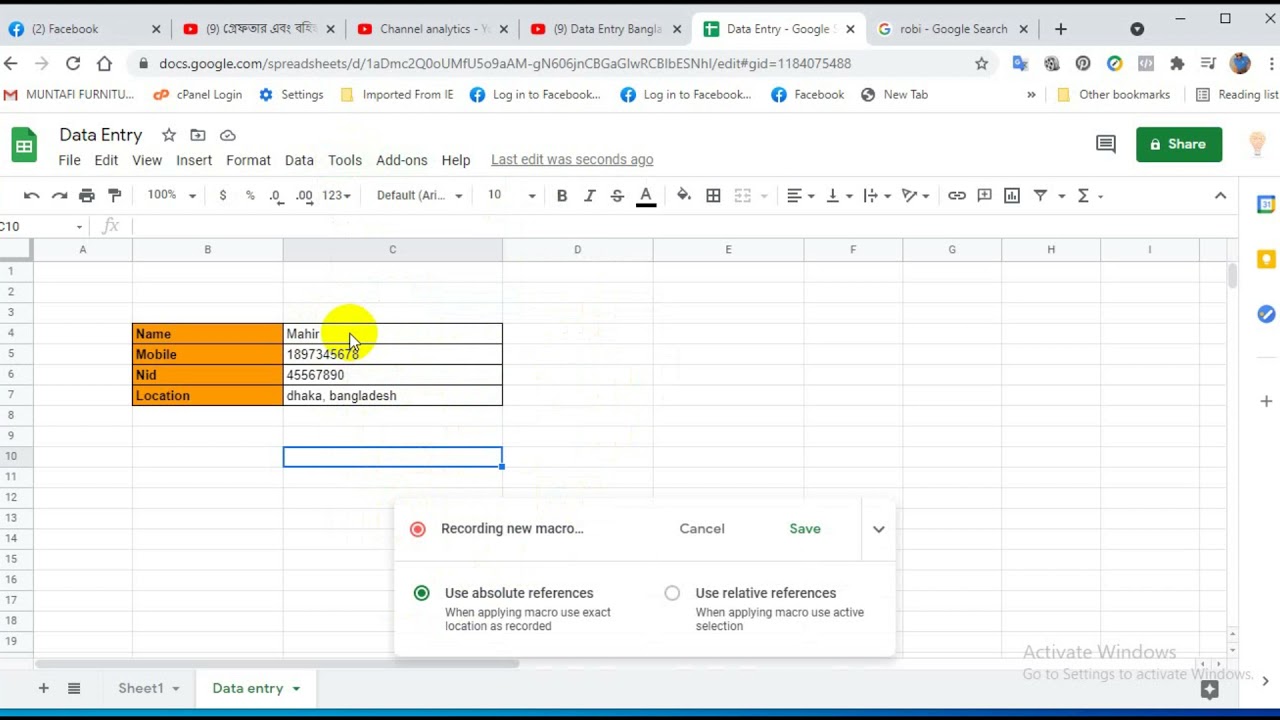Image resolution: width=1280 pixels, height=720 pixels.
Task: Open the font size dropdown
Action: tap(511, 196)
